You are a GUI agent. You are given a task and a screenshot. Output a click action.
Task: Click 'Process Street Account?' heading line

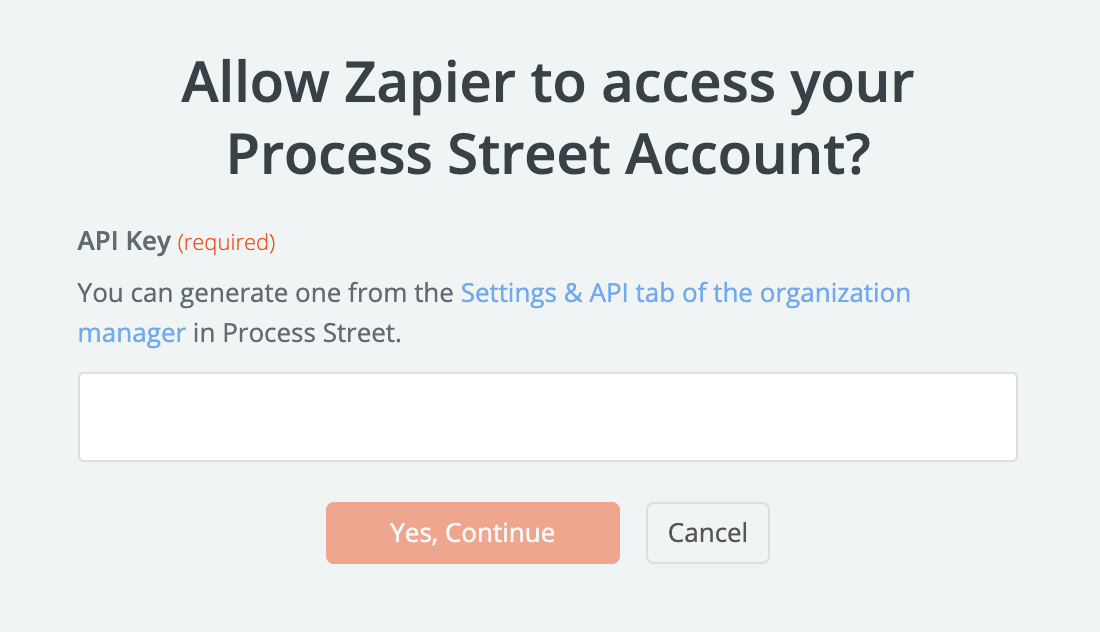pyautogui.click(x=547, y=155)
